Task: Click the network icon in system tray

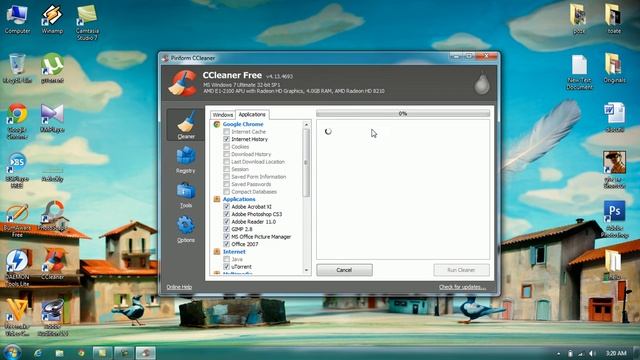Action: pyautogui.click(x=580, y=353)
